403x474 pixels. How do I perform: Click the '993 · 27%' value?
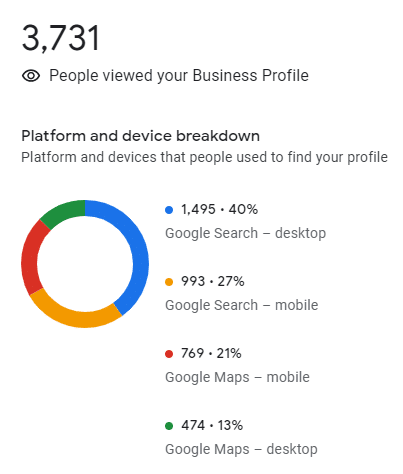coord(213,282)
